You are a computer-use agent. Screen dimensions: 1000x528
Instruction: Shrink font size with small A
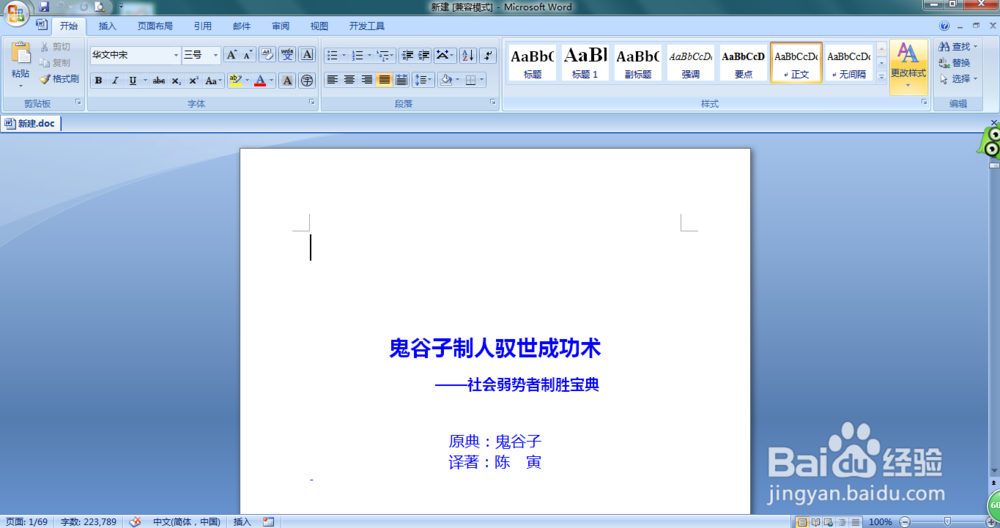pyautogui.click(x=247, y=55)
